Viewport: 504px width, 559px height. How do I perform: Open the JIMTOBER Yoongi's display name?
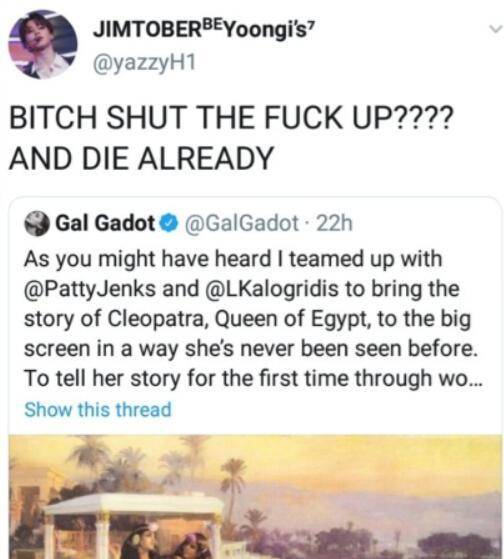tap(204, 30)
